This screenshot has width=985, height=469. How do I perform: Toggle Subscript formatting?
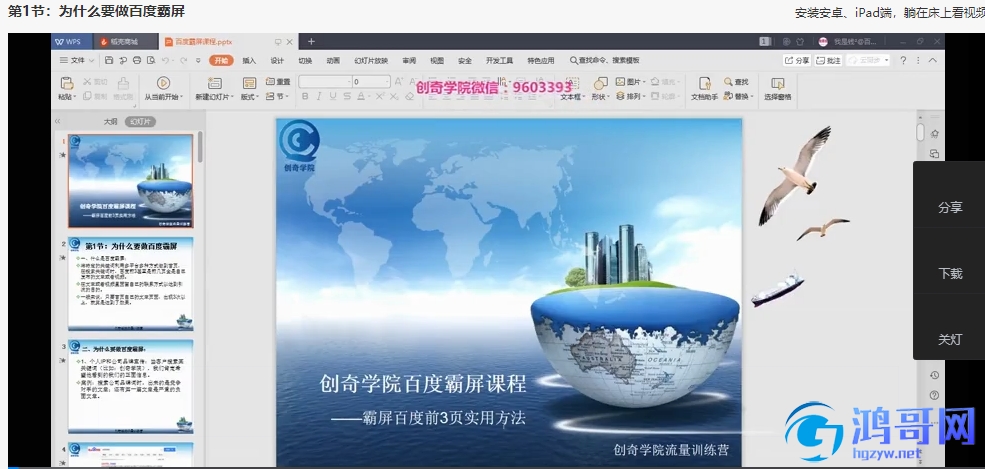pos(394,97)
